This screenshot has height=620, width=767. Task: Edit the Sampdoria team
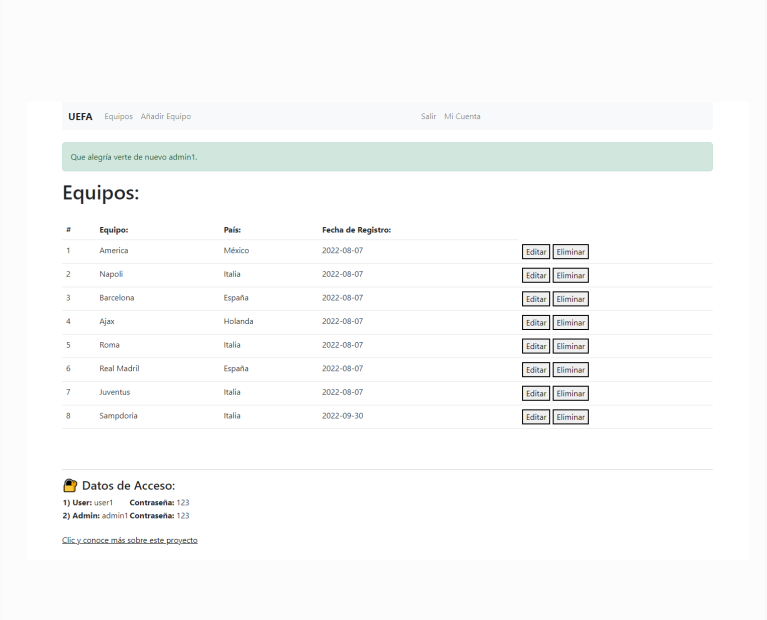(x=536, y=417)
